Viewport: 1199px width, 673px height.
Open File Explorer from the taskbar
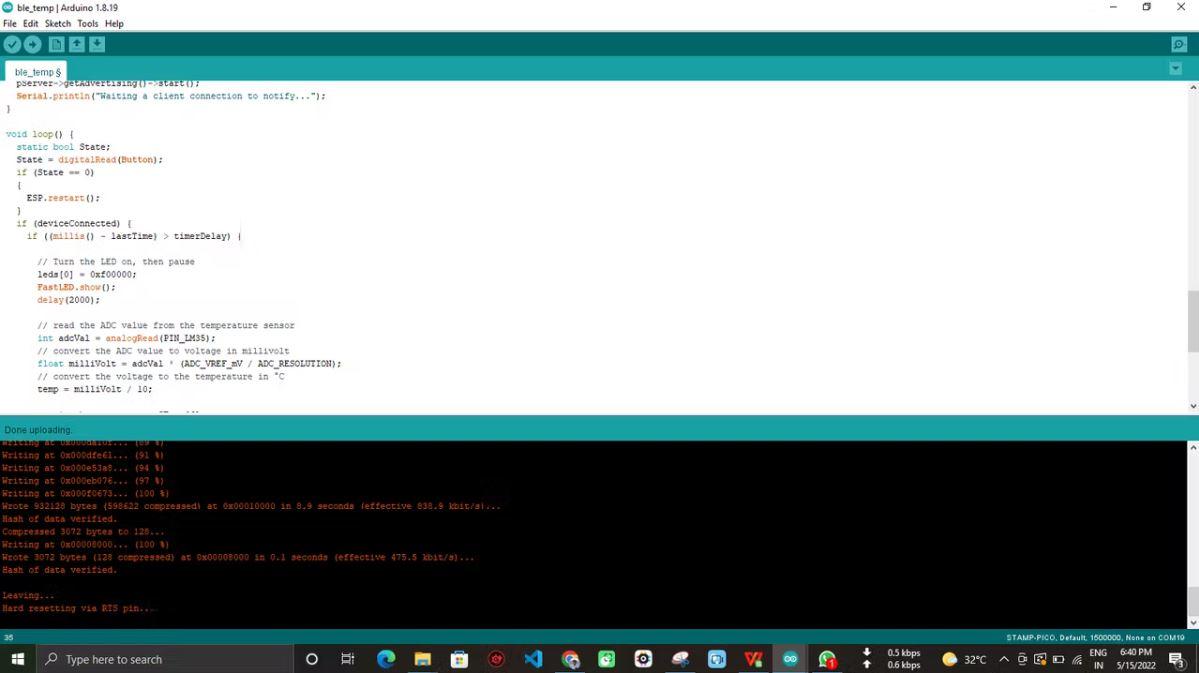(423, 659)
